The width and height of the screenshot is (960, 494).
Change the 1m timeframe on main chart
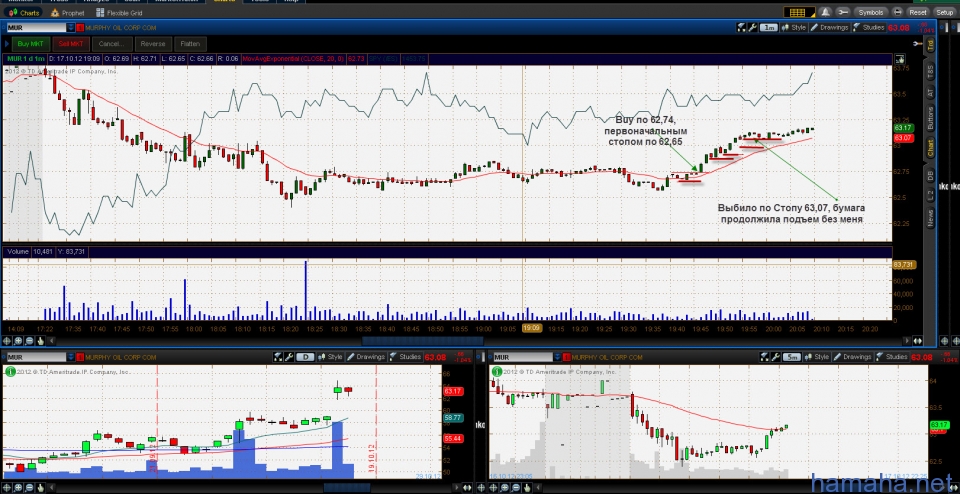pos(768,28)
